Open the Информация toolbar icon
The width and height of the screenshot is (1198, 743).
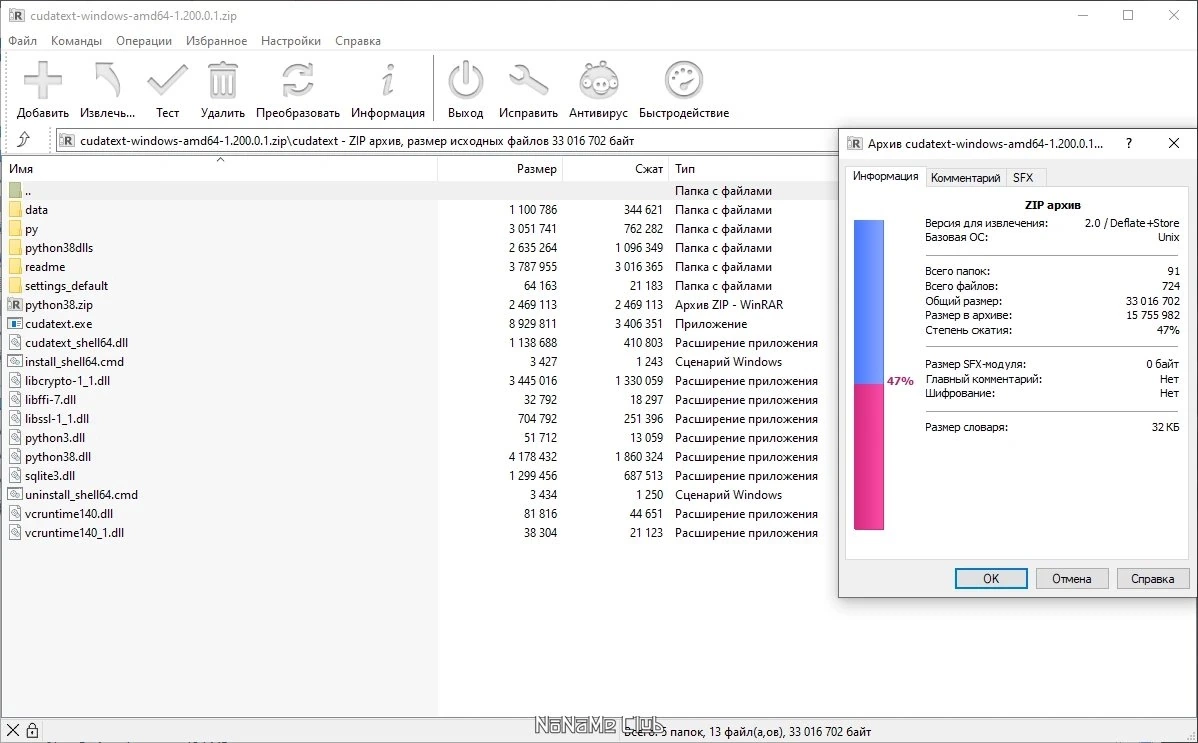(x=388, y=80)
